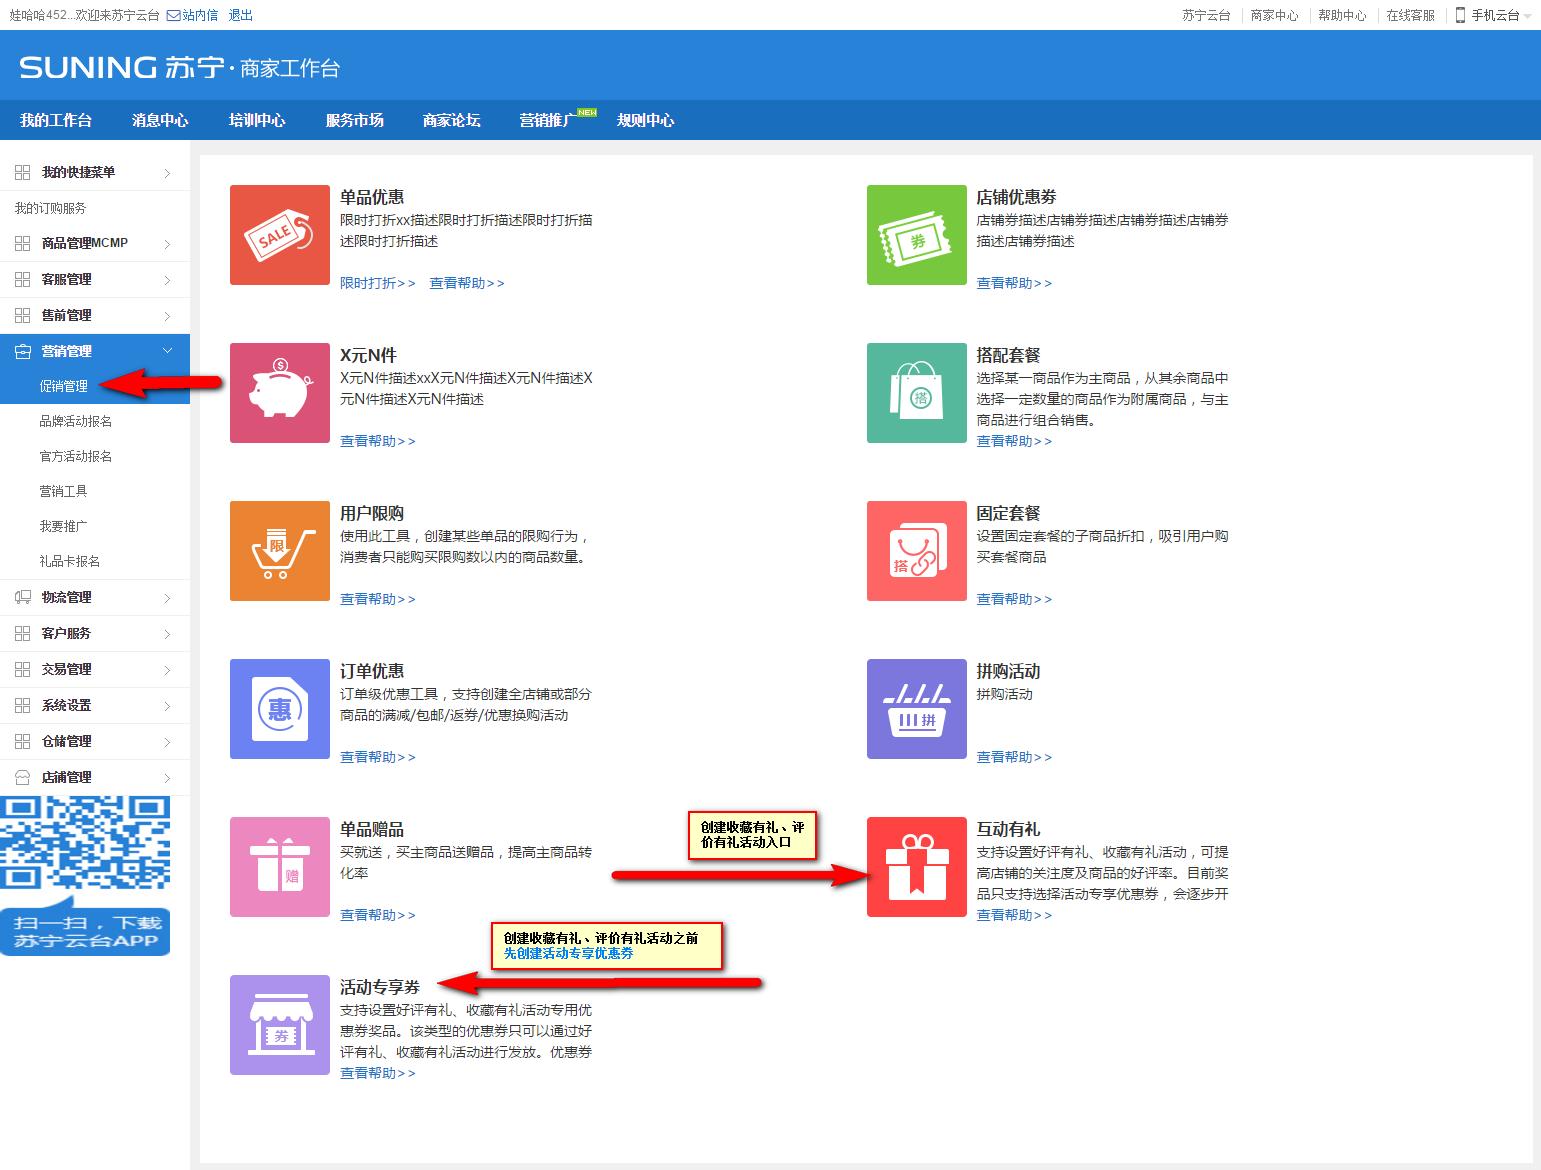Click the QR code 苏宁云台APP banner
1541x1170 pixels.
click(85, 876)
